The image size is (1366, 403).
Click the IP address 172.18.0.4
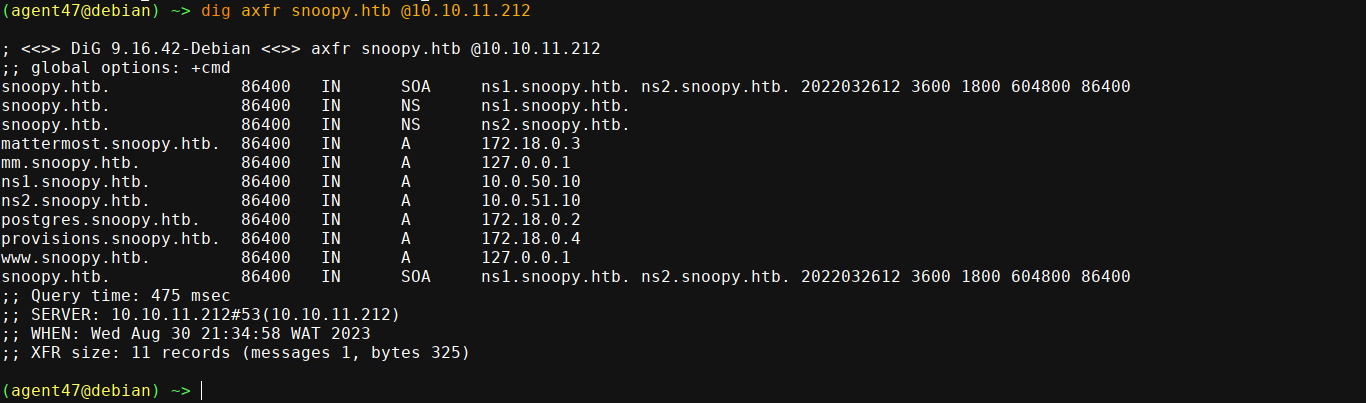point(530,239)
